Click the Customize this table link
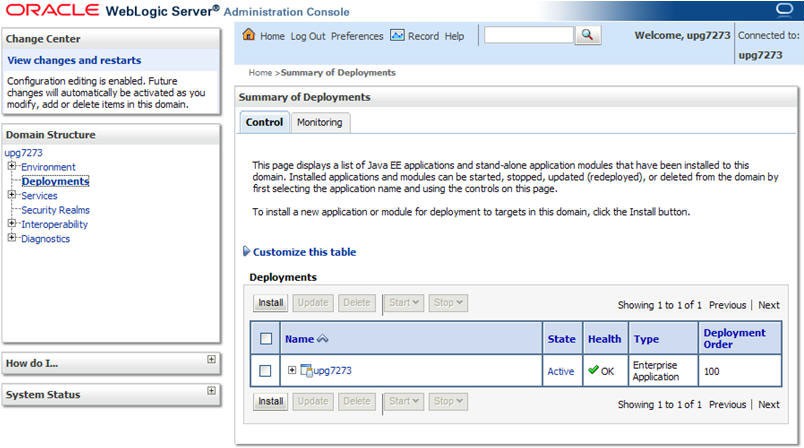This screenshot has height=448, width=804. click(305, 252)
